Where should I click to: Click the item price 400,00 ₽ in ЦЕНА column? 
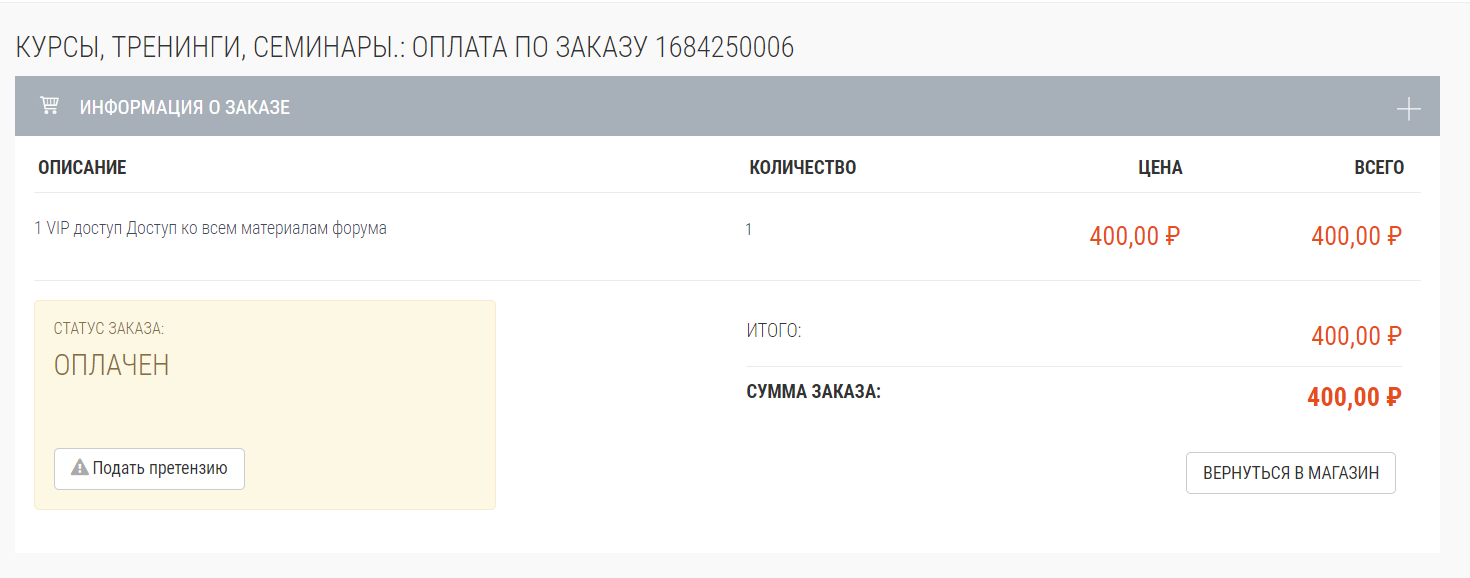pos(1135,237)
